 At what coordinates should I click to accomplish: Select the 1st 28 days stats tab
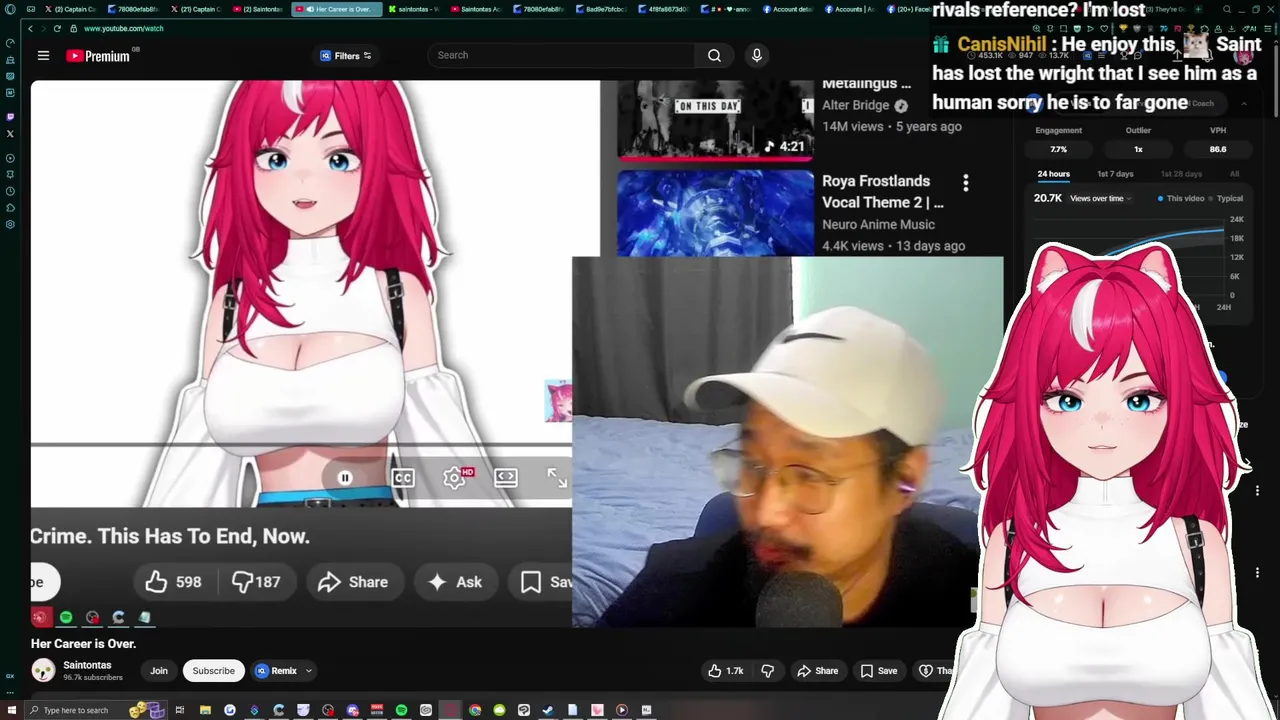[x=1180, y=174]
